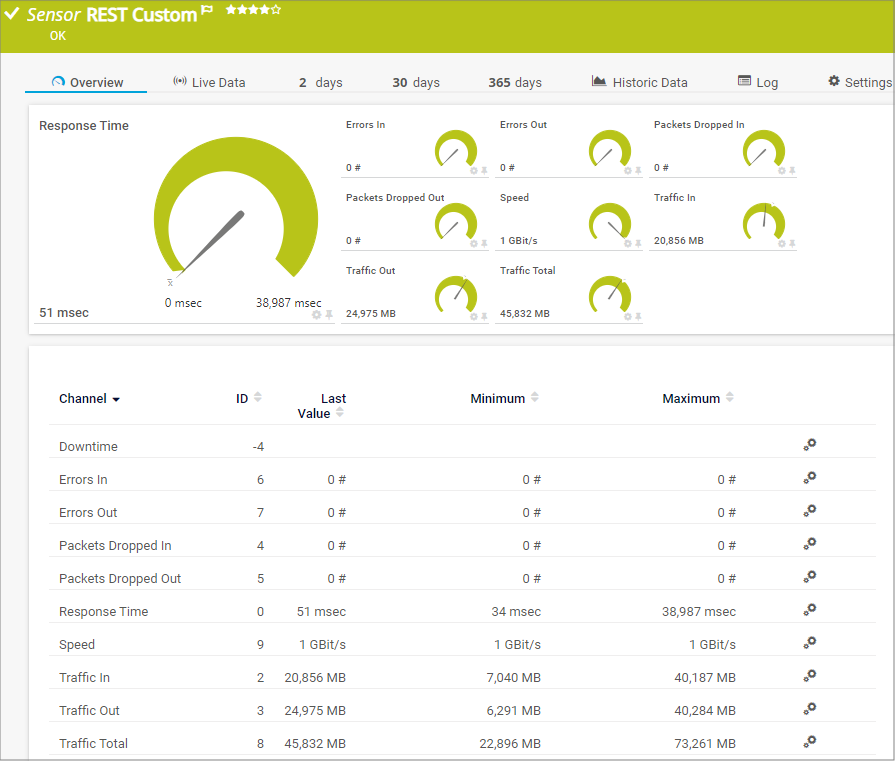Click the flag priority icon next to REST Custom

(x=207, y=11)
